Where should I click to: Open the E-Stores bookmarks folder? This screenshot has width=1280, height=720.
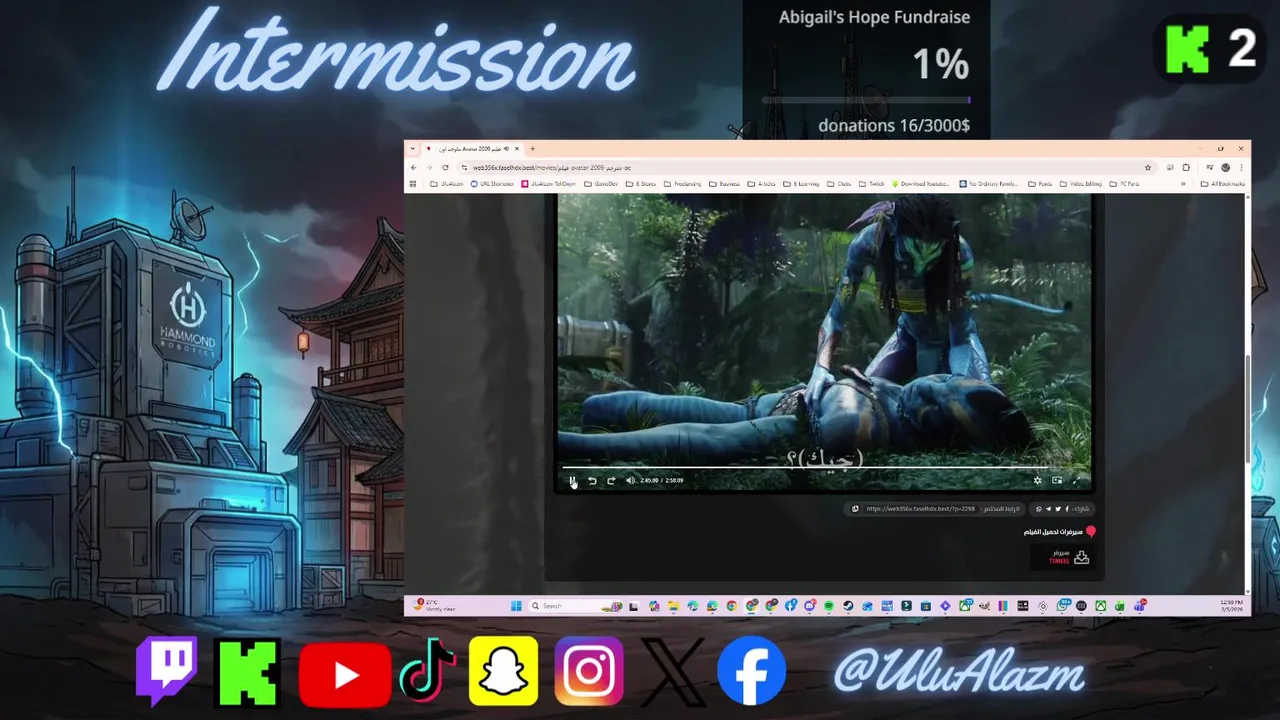click(642, 184)
